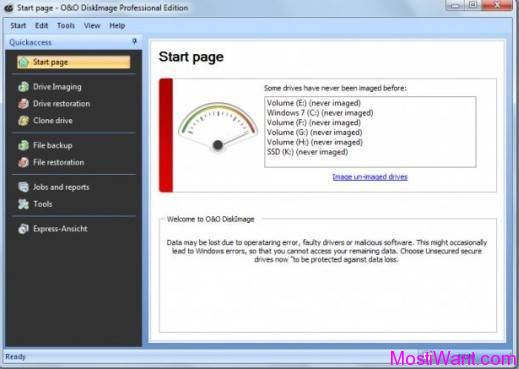The width and height of the screenshot is (519, 369).
Task: Click the File restoration icon
Action: click(23, 162)
